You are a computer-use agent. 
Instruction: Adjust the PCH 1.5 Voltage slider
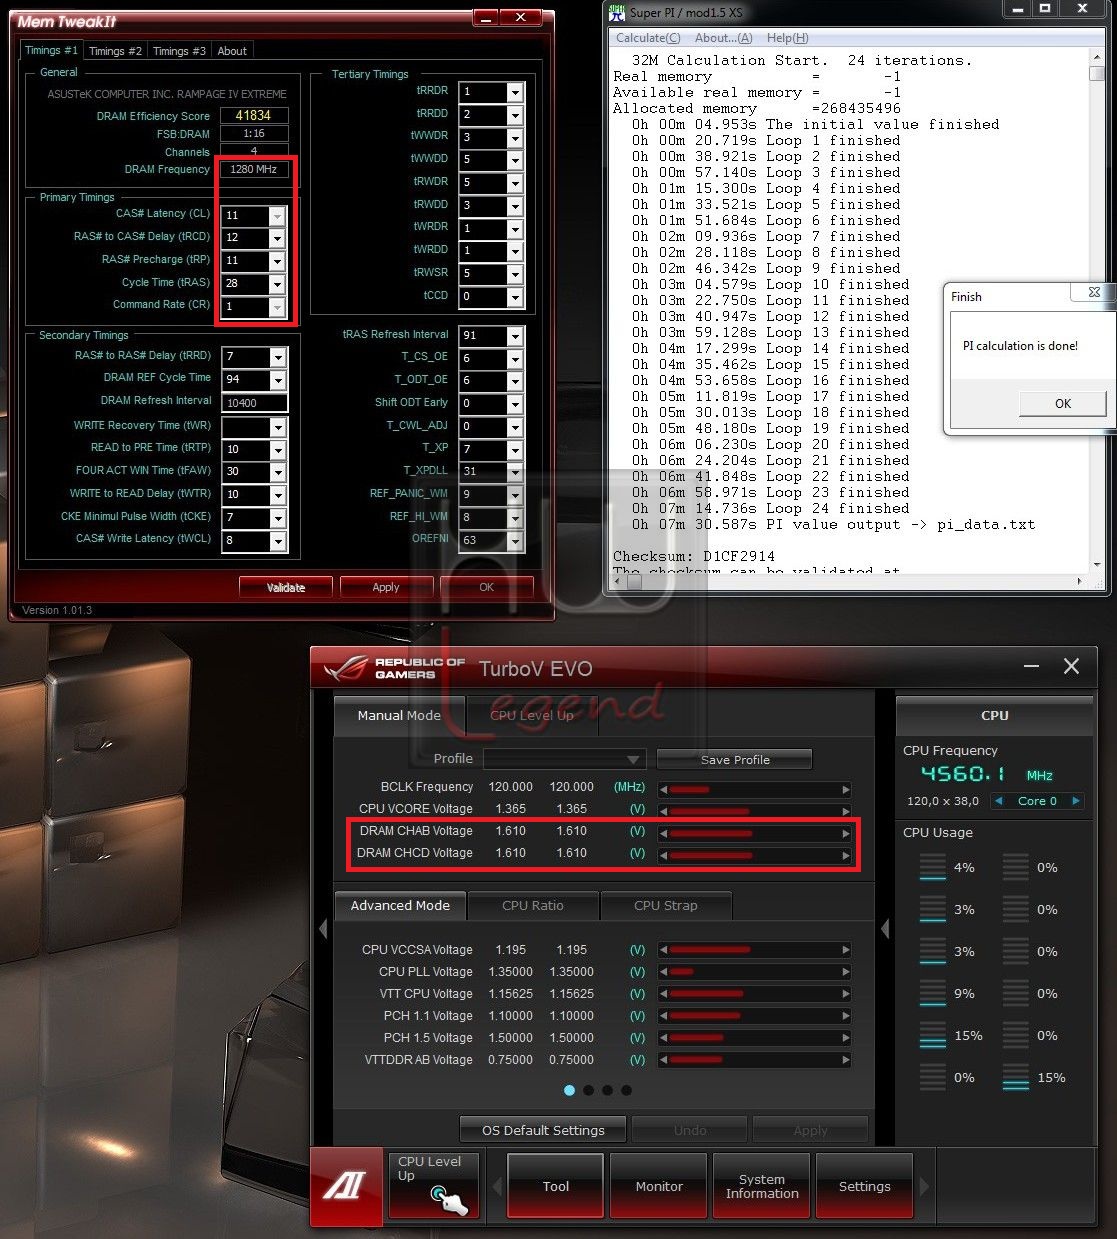(x=755, y=1038)
